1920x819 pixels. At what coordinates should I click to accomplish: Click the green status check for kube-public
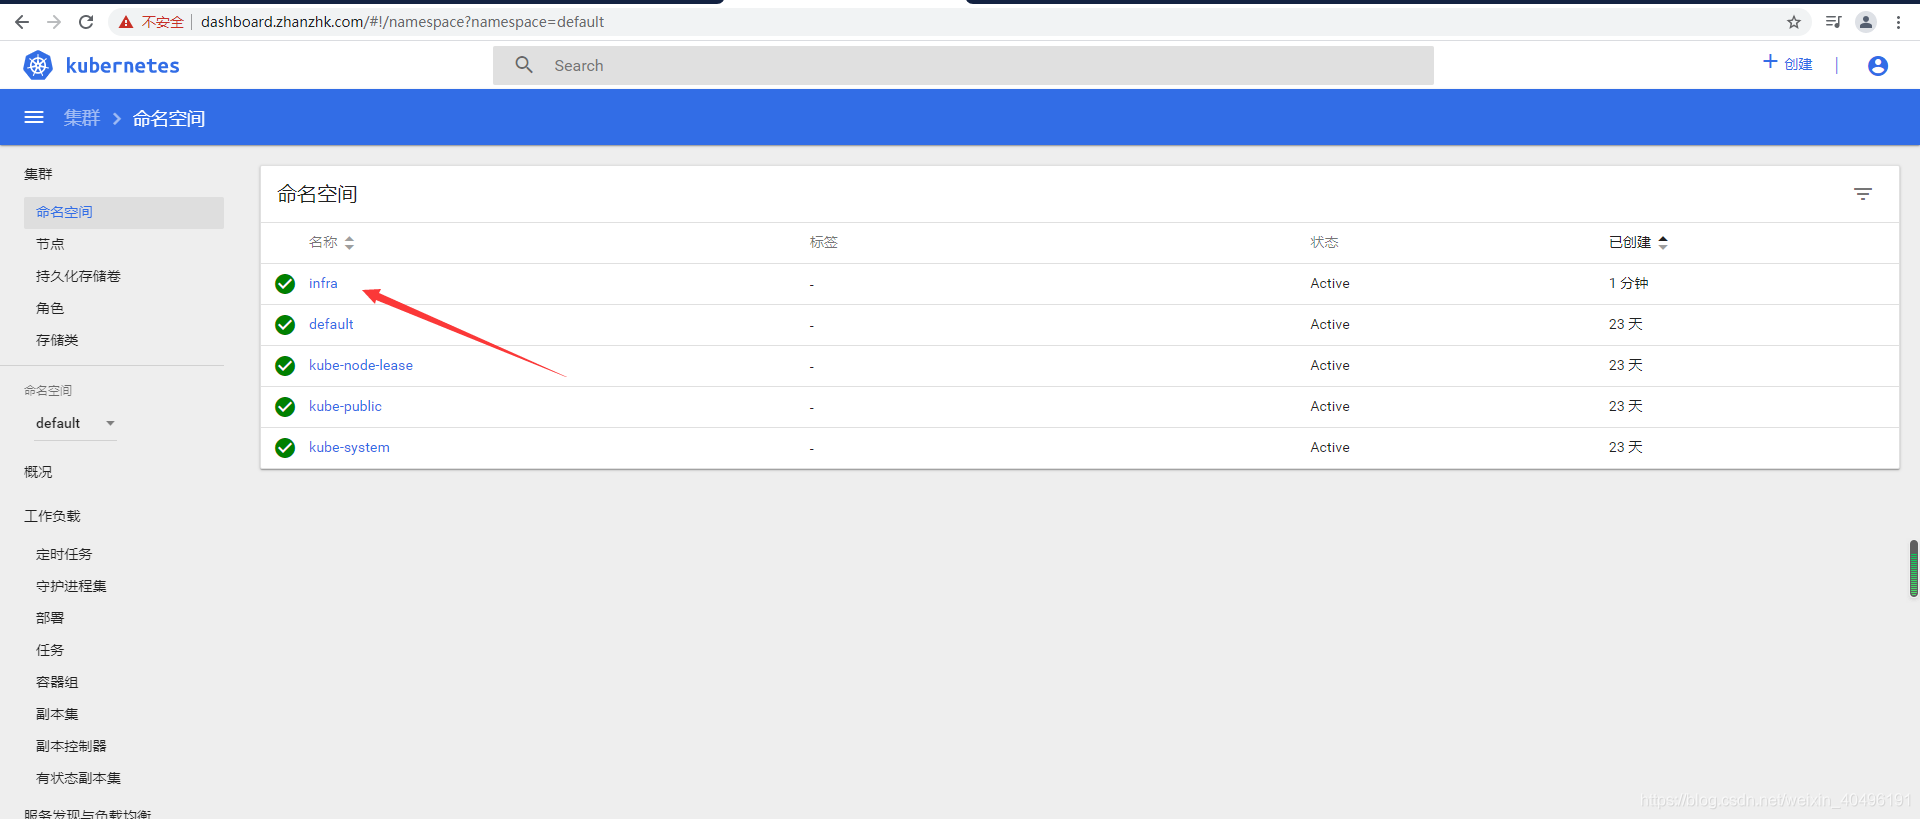point(285,407)
